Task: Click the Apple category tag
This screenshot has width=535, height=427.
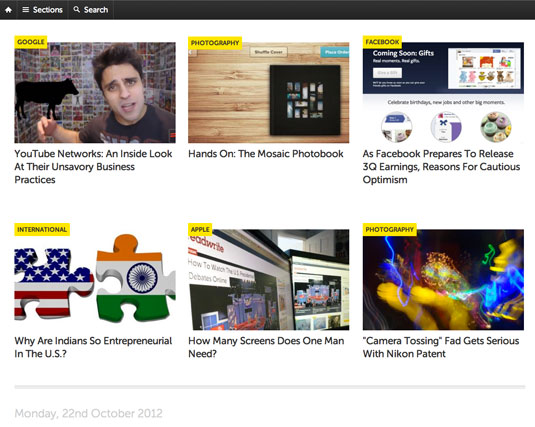Action: coord(200,229)
